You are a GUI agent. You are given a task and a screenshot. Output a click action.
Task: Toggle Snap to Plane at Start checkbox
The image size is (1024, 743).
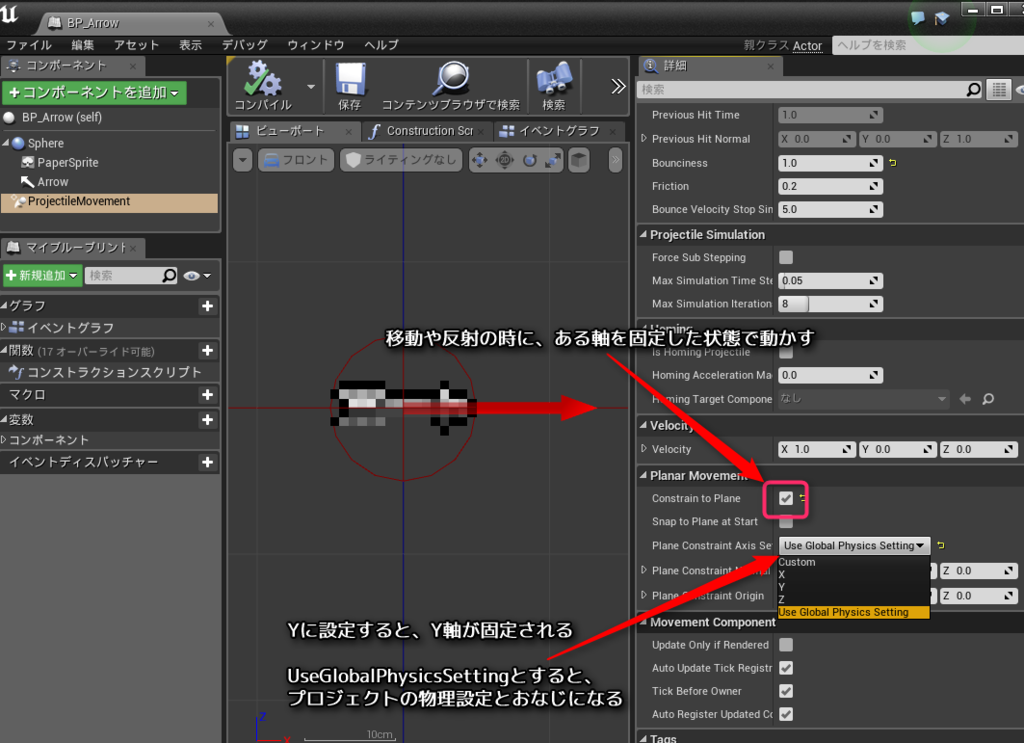pos(786,522)
